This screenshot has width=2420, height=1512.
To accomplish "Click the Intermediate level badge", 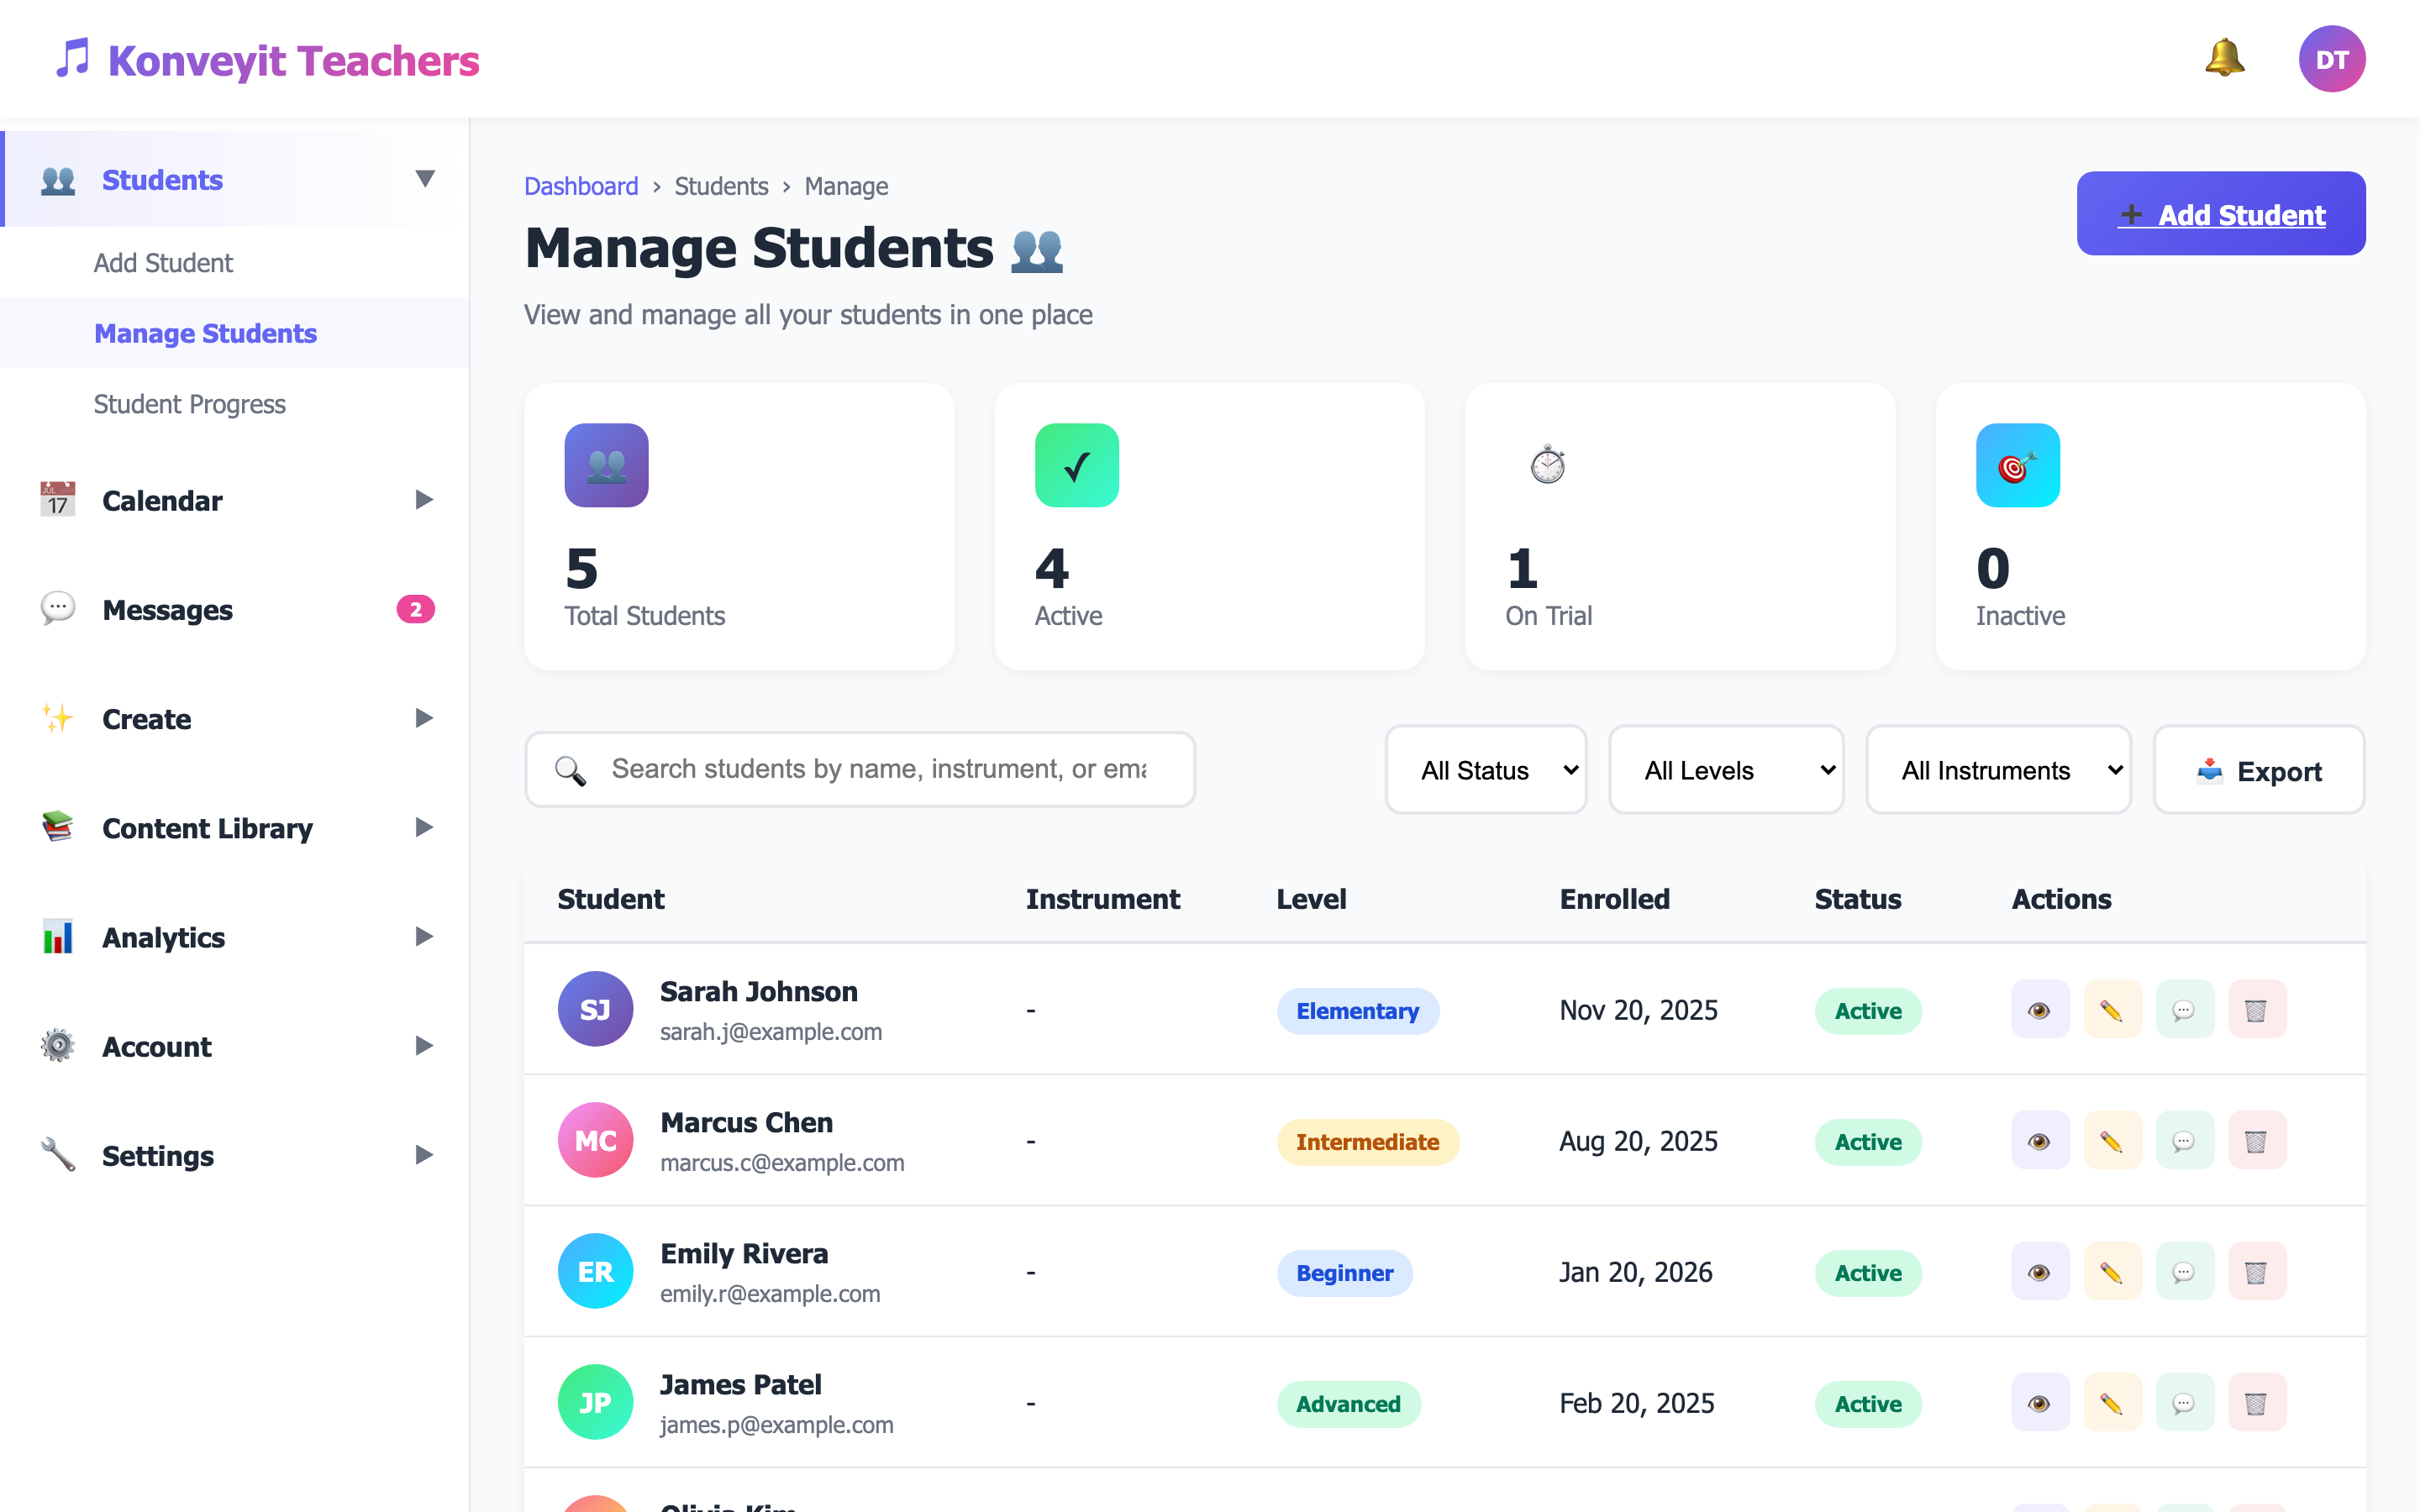I will [1367, 1142].
